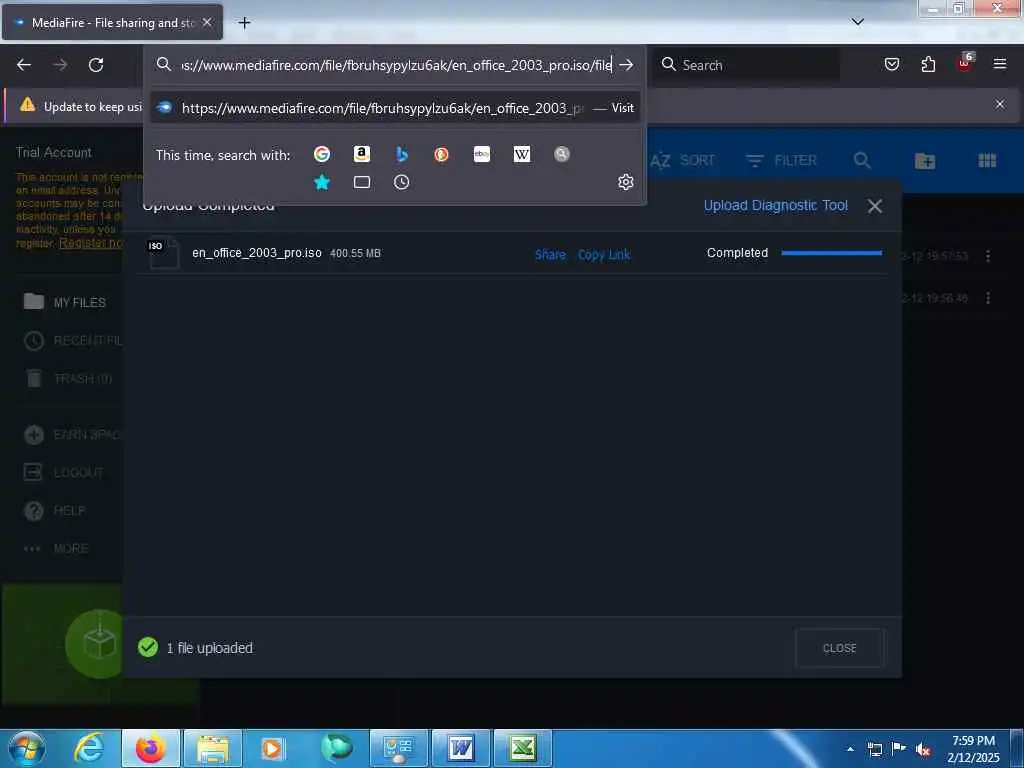Viewport: 1024px width, 768px height.
Task: Switch to grid view icon
Action: pyautogui.click(x=987, y=160)
